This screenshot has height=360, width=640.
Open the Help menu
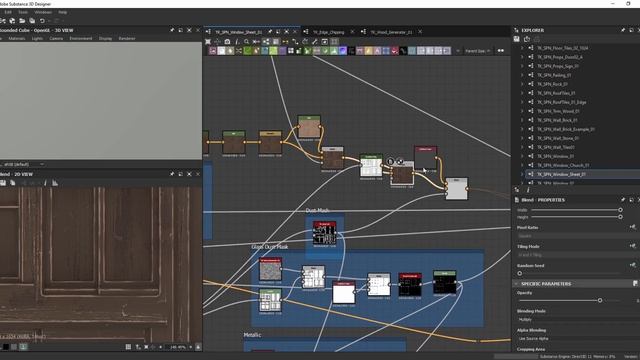(62, 12)
